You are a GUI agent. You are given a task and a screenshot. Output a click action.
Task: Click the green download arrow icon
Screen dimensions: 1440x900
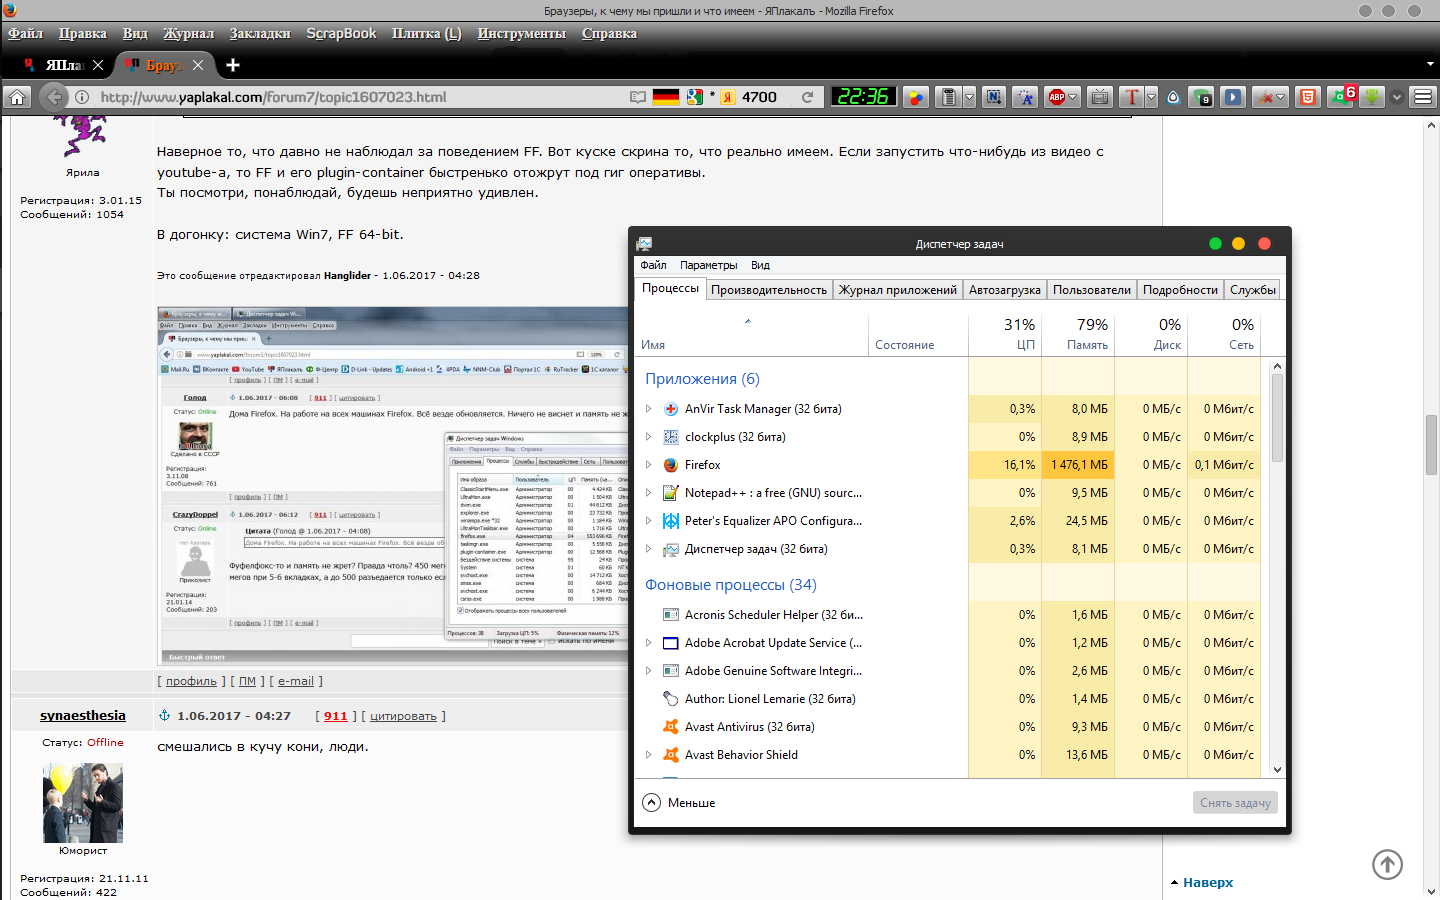point(1372,97)
